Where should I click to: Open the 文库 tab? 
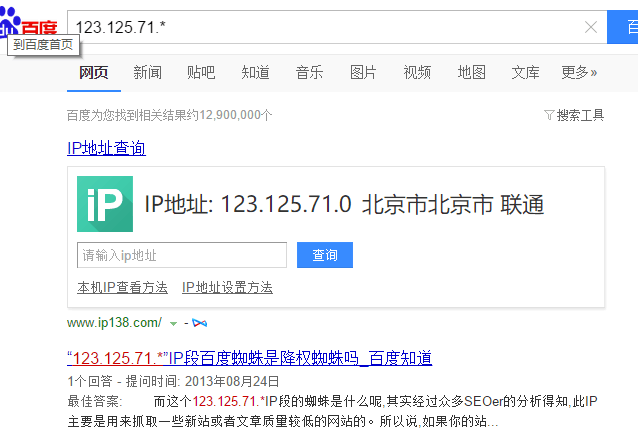525,73
